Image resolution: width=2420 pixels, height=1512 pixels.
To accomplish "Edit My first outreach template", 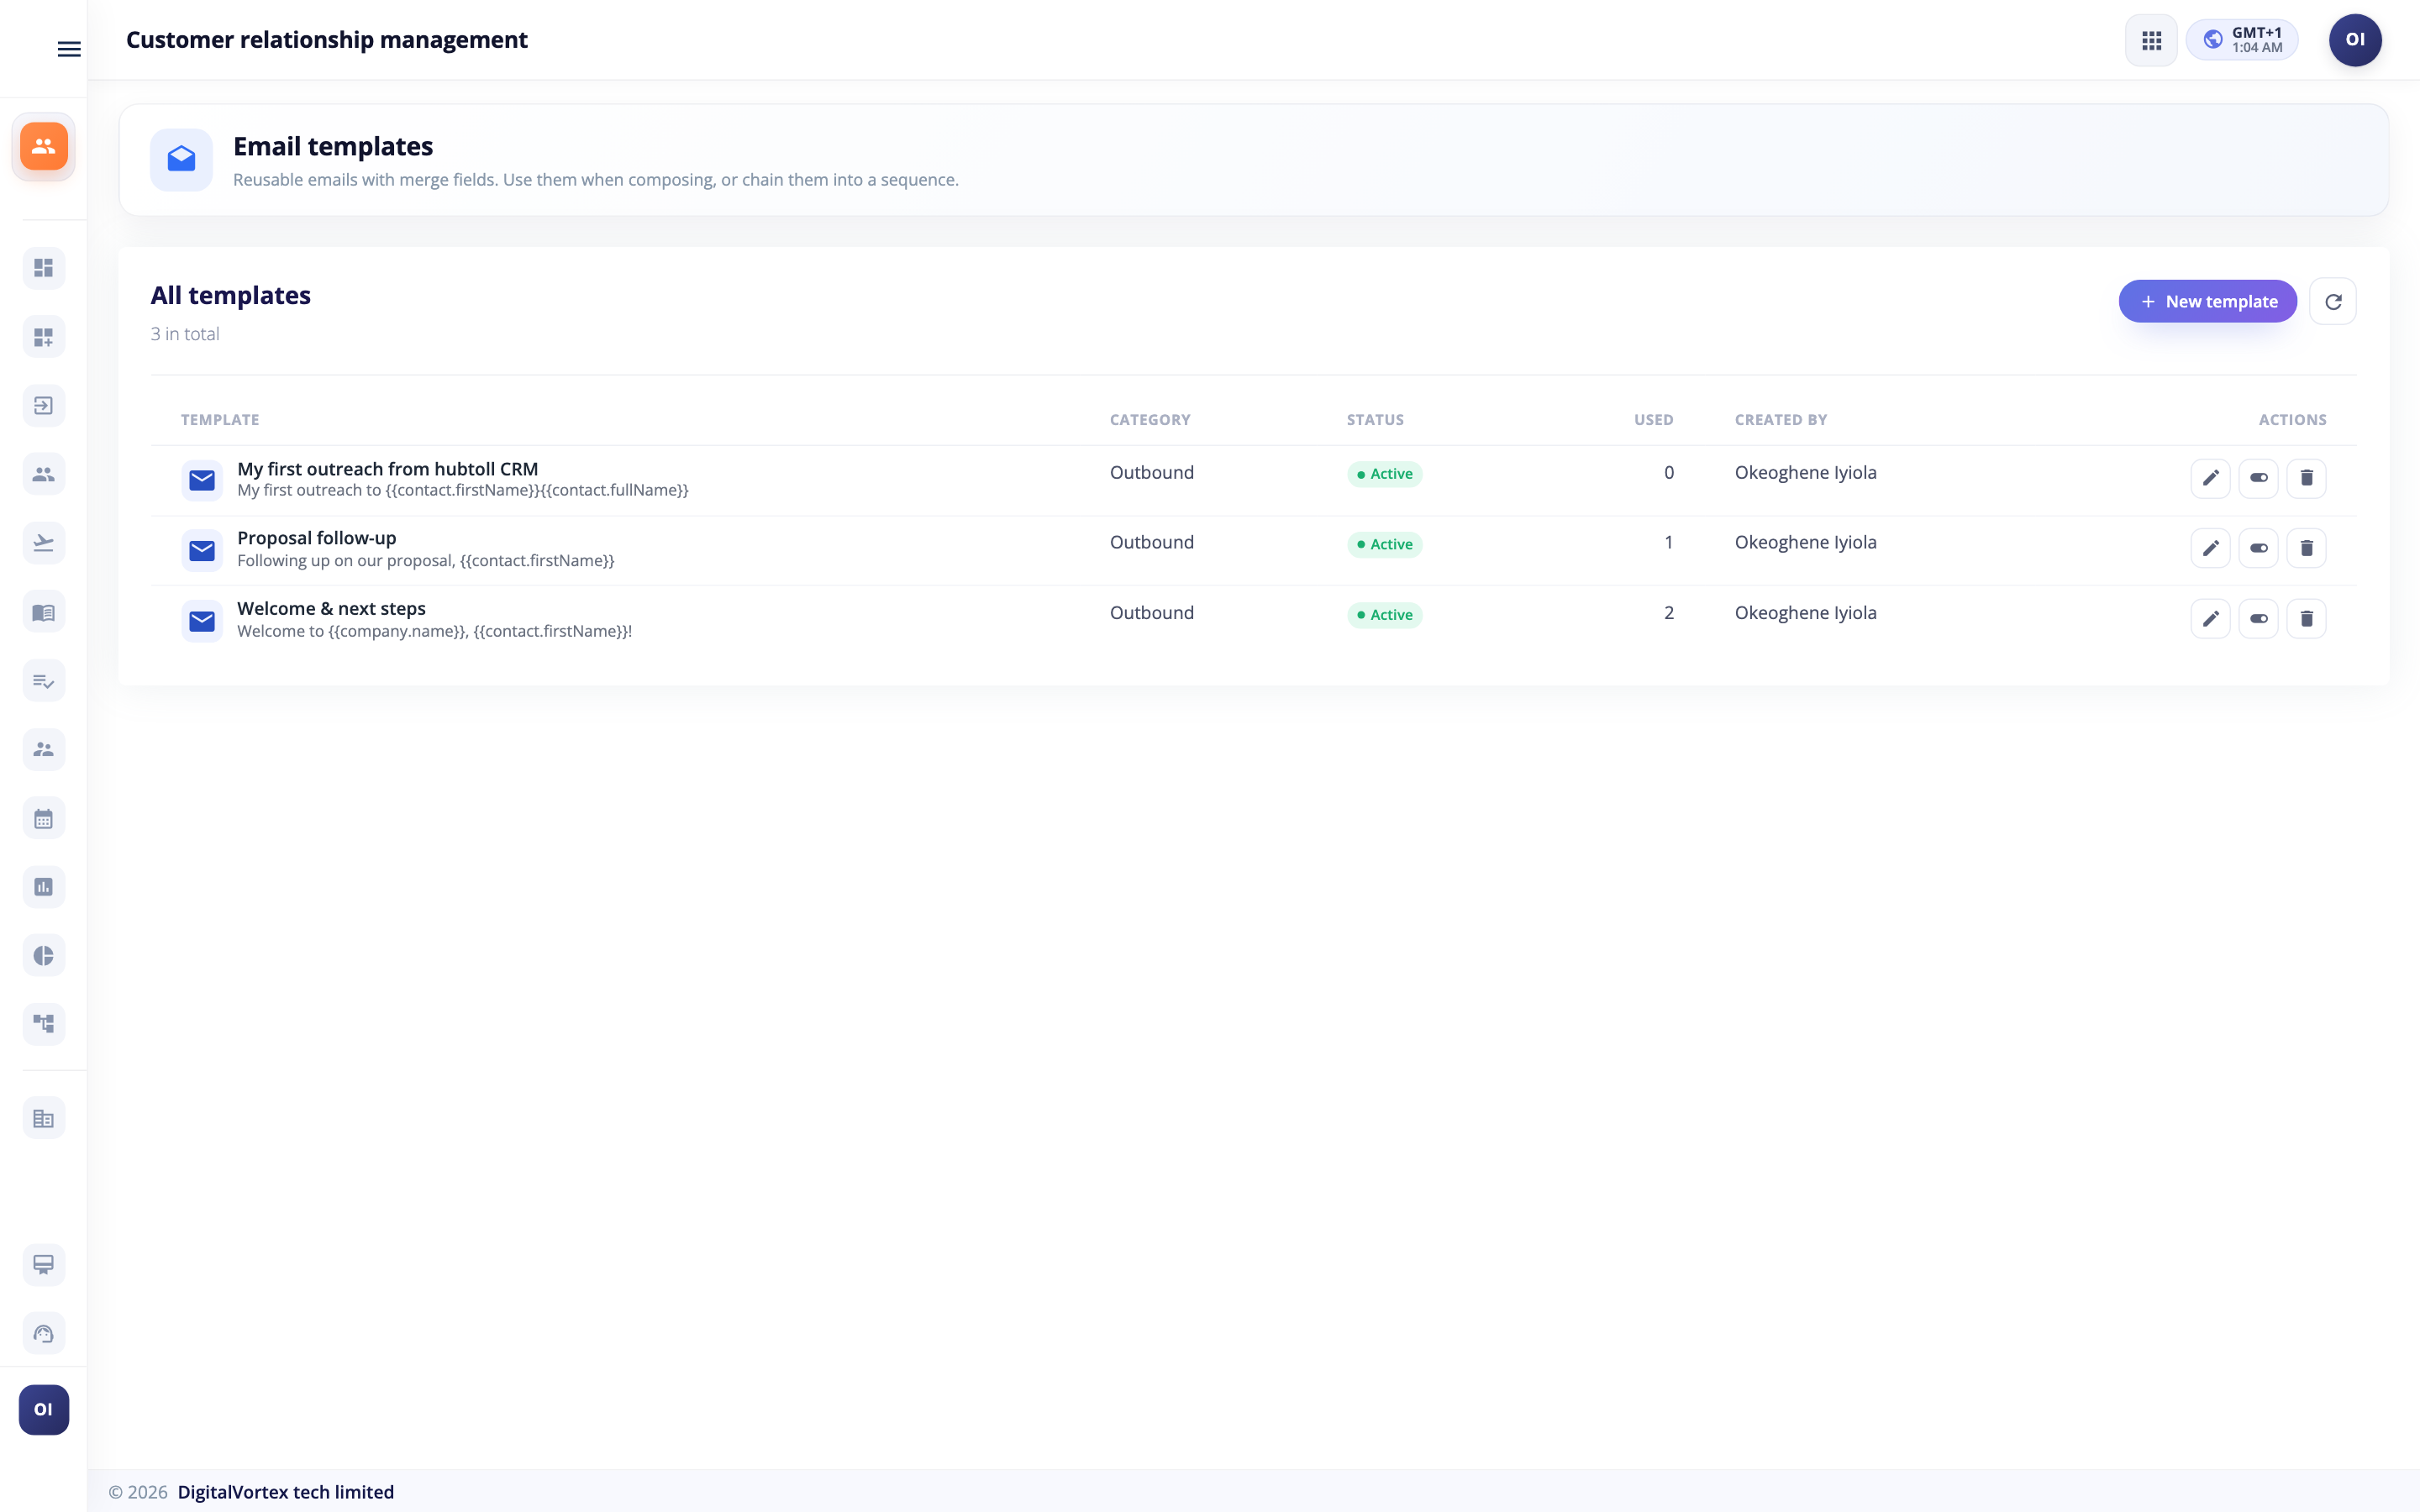I will (2210, 478).
